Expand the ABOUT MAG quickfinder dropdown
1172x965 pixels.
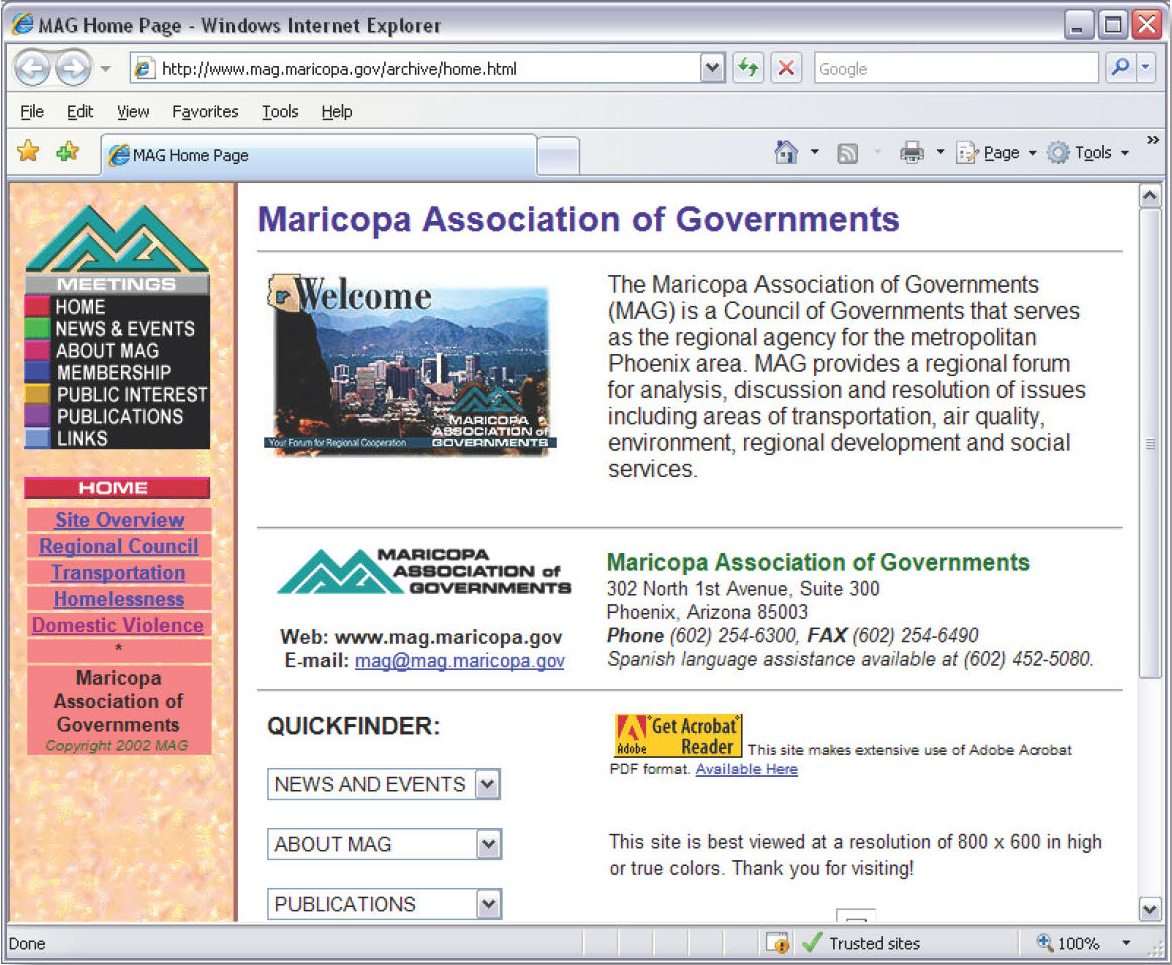(488, 845)
